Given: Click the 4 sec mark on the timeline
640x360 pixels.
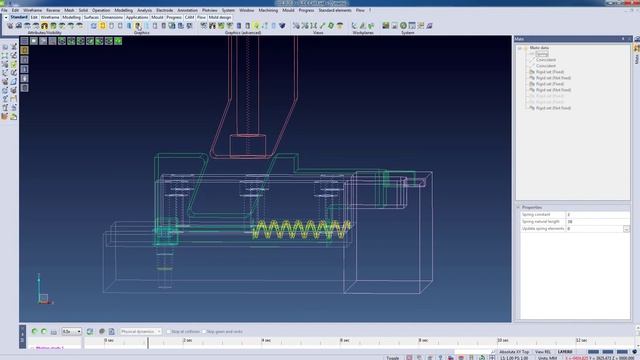Looking at the screenshot, I should tap(266, 340).
